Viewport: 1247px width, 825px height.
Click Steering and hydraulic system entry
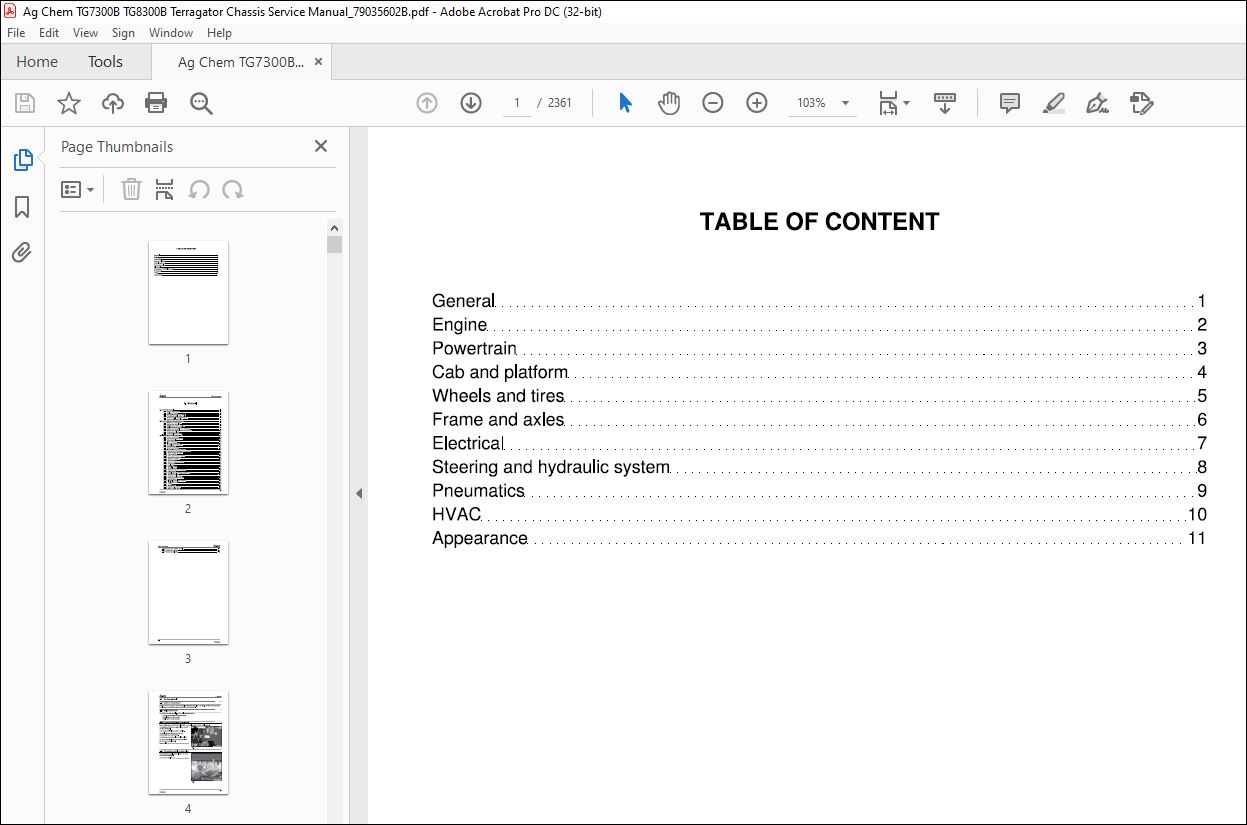(819, 467)
